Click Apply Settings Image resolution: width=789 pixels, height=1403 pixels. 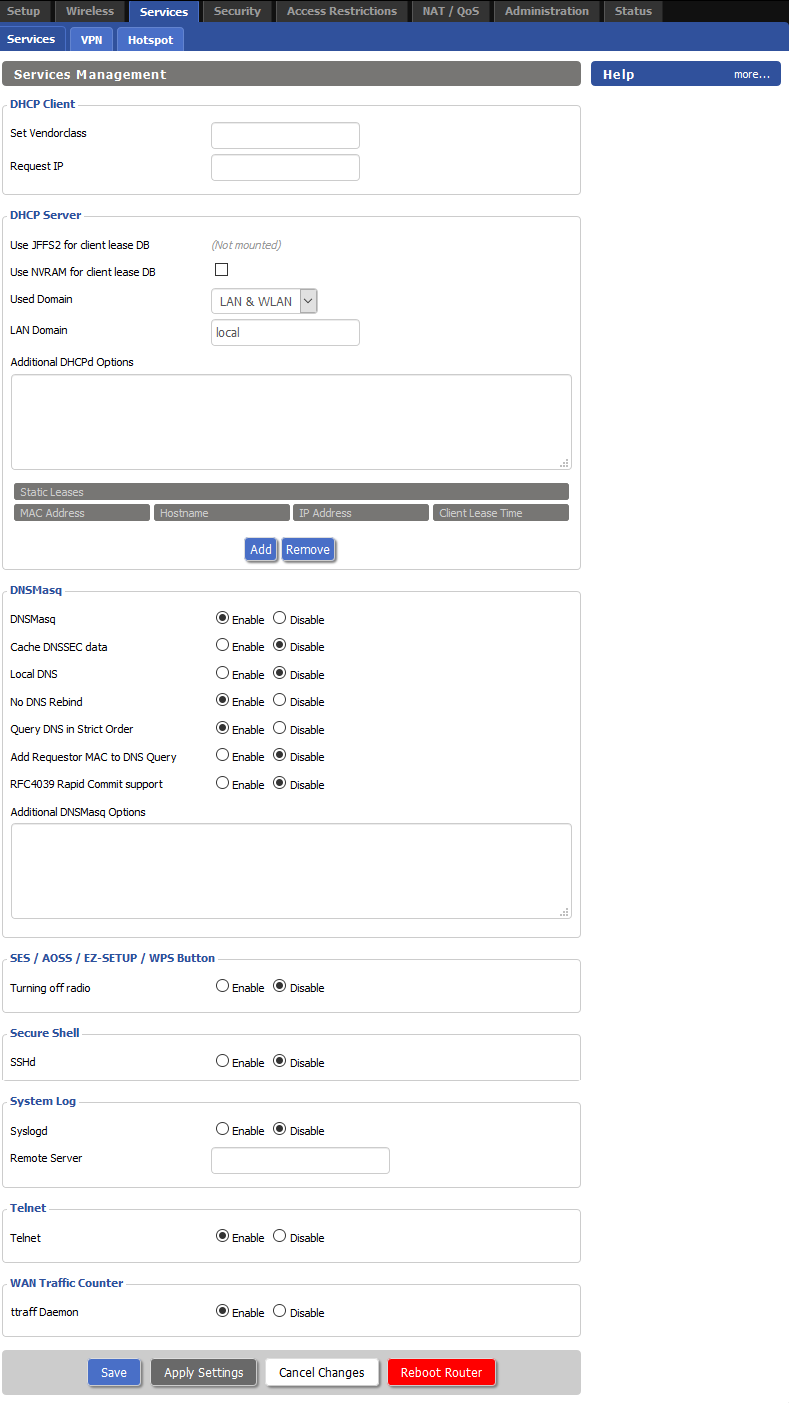point(204,1372)
